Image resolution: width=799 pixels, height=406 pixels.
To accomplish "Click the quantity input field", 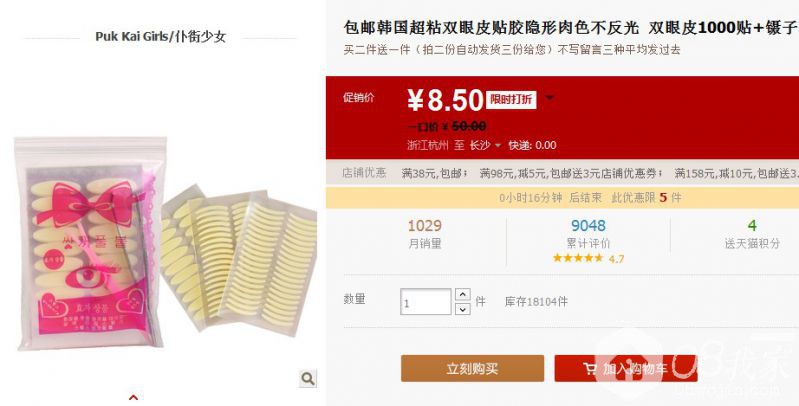I will click(425, 302).
